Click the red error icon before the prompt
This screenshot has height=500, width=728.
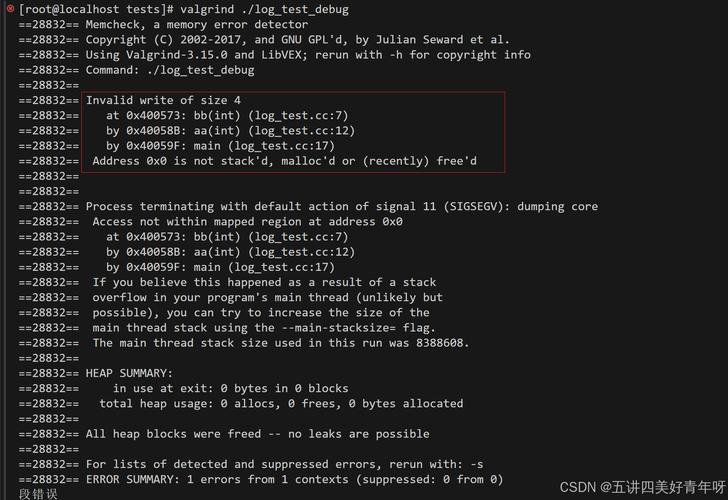click(x=9, y=10)
